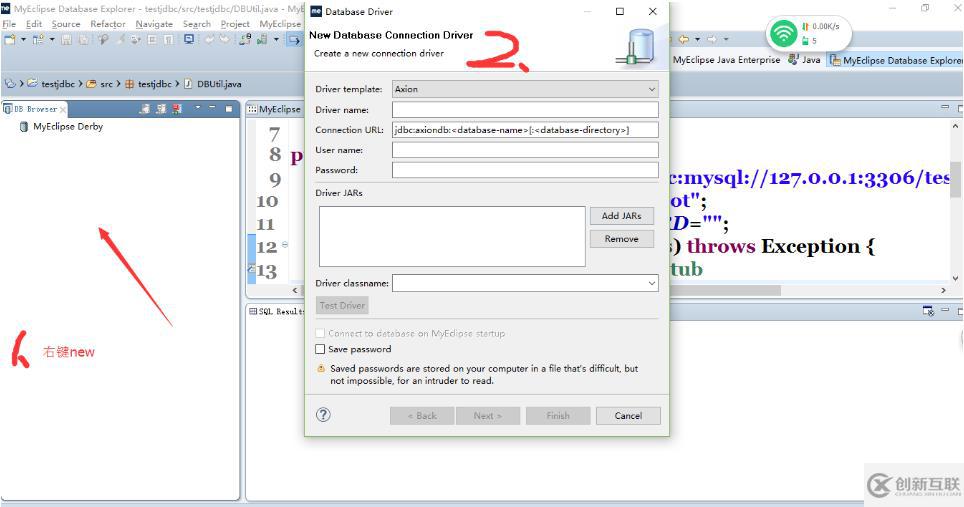Open the Navigate menu

tap(154, 23)
